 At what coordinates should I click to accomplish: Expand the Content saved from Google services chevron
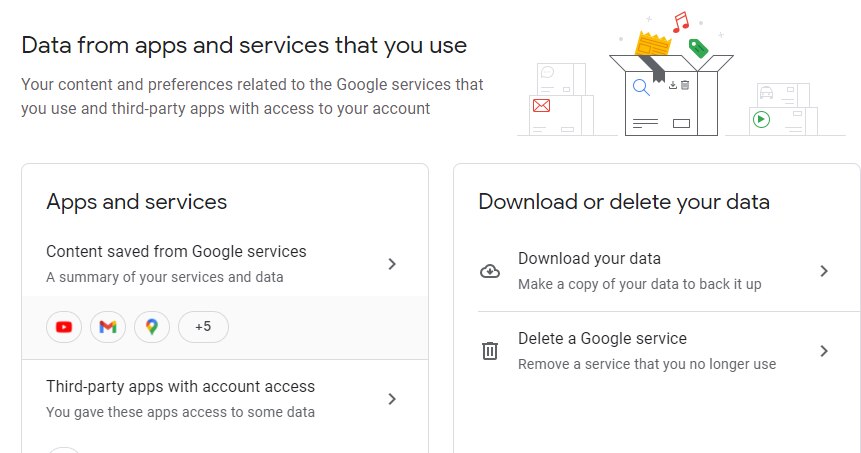[392, 264]
